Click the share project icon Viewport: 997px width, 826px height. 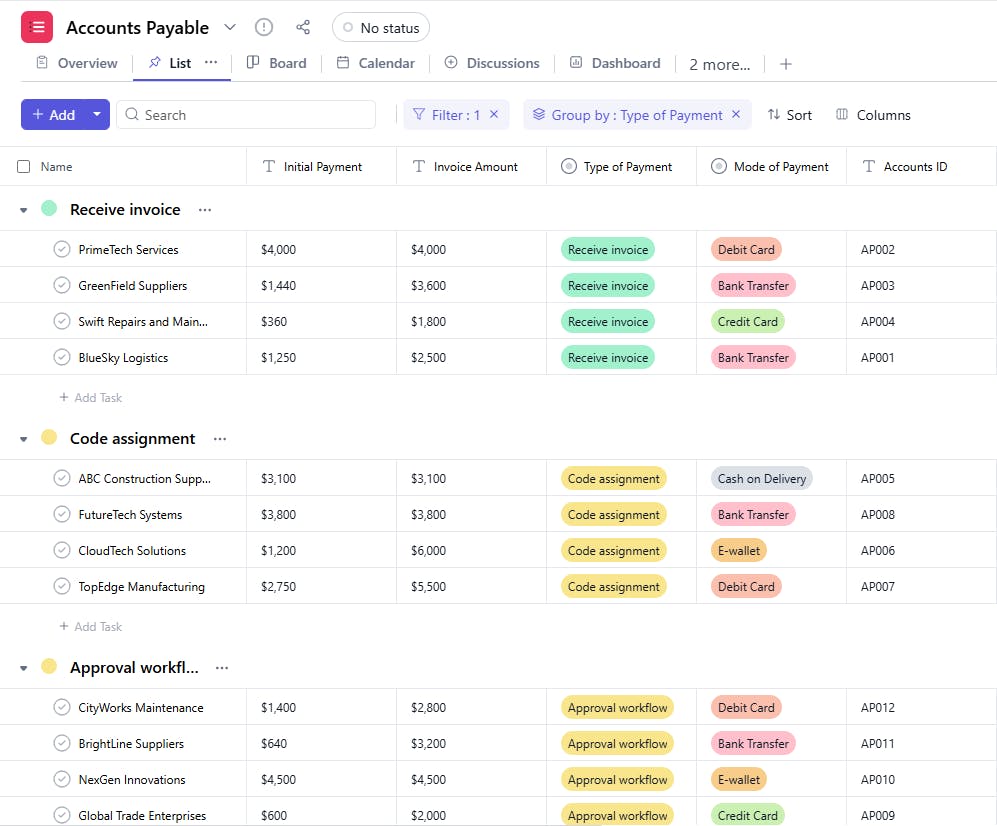tap(303, 28)
